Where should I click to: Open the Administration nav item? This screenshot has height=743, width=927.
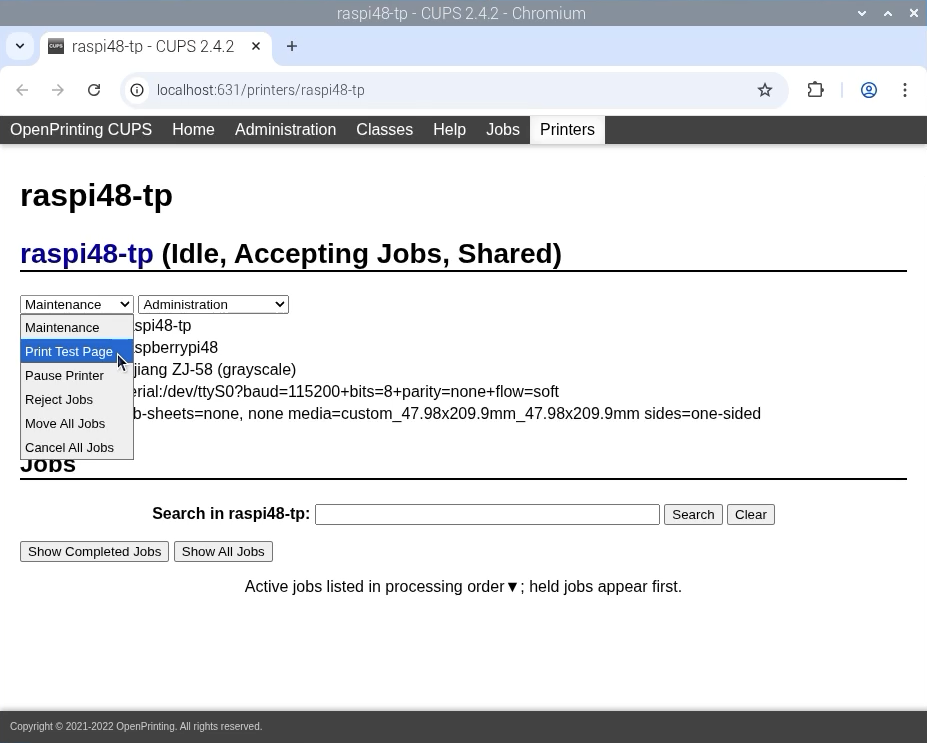[x=286, y=129]
